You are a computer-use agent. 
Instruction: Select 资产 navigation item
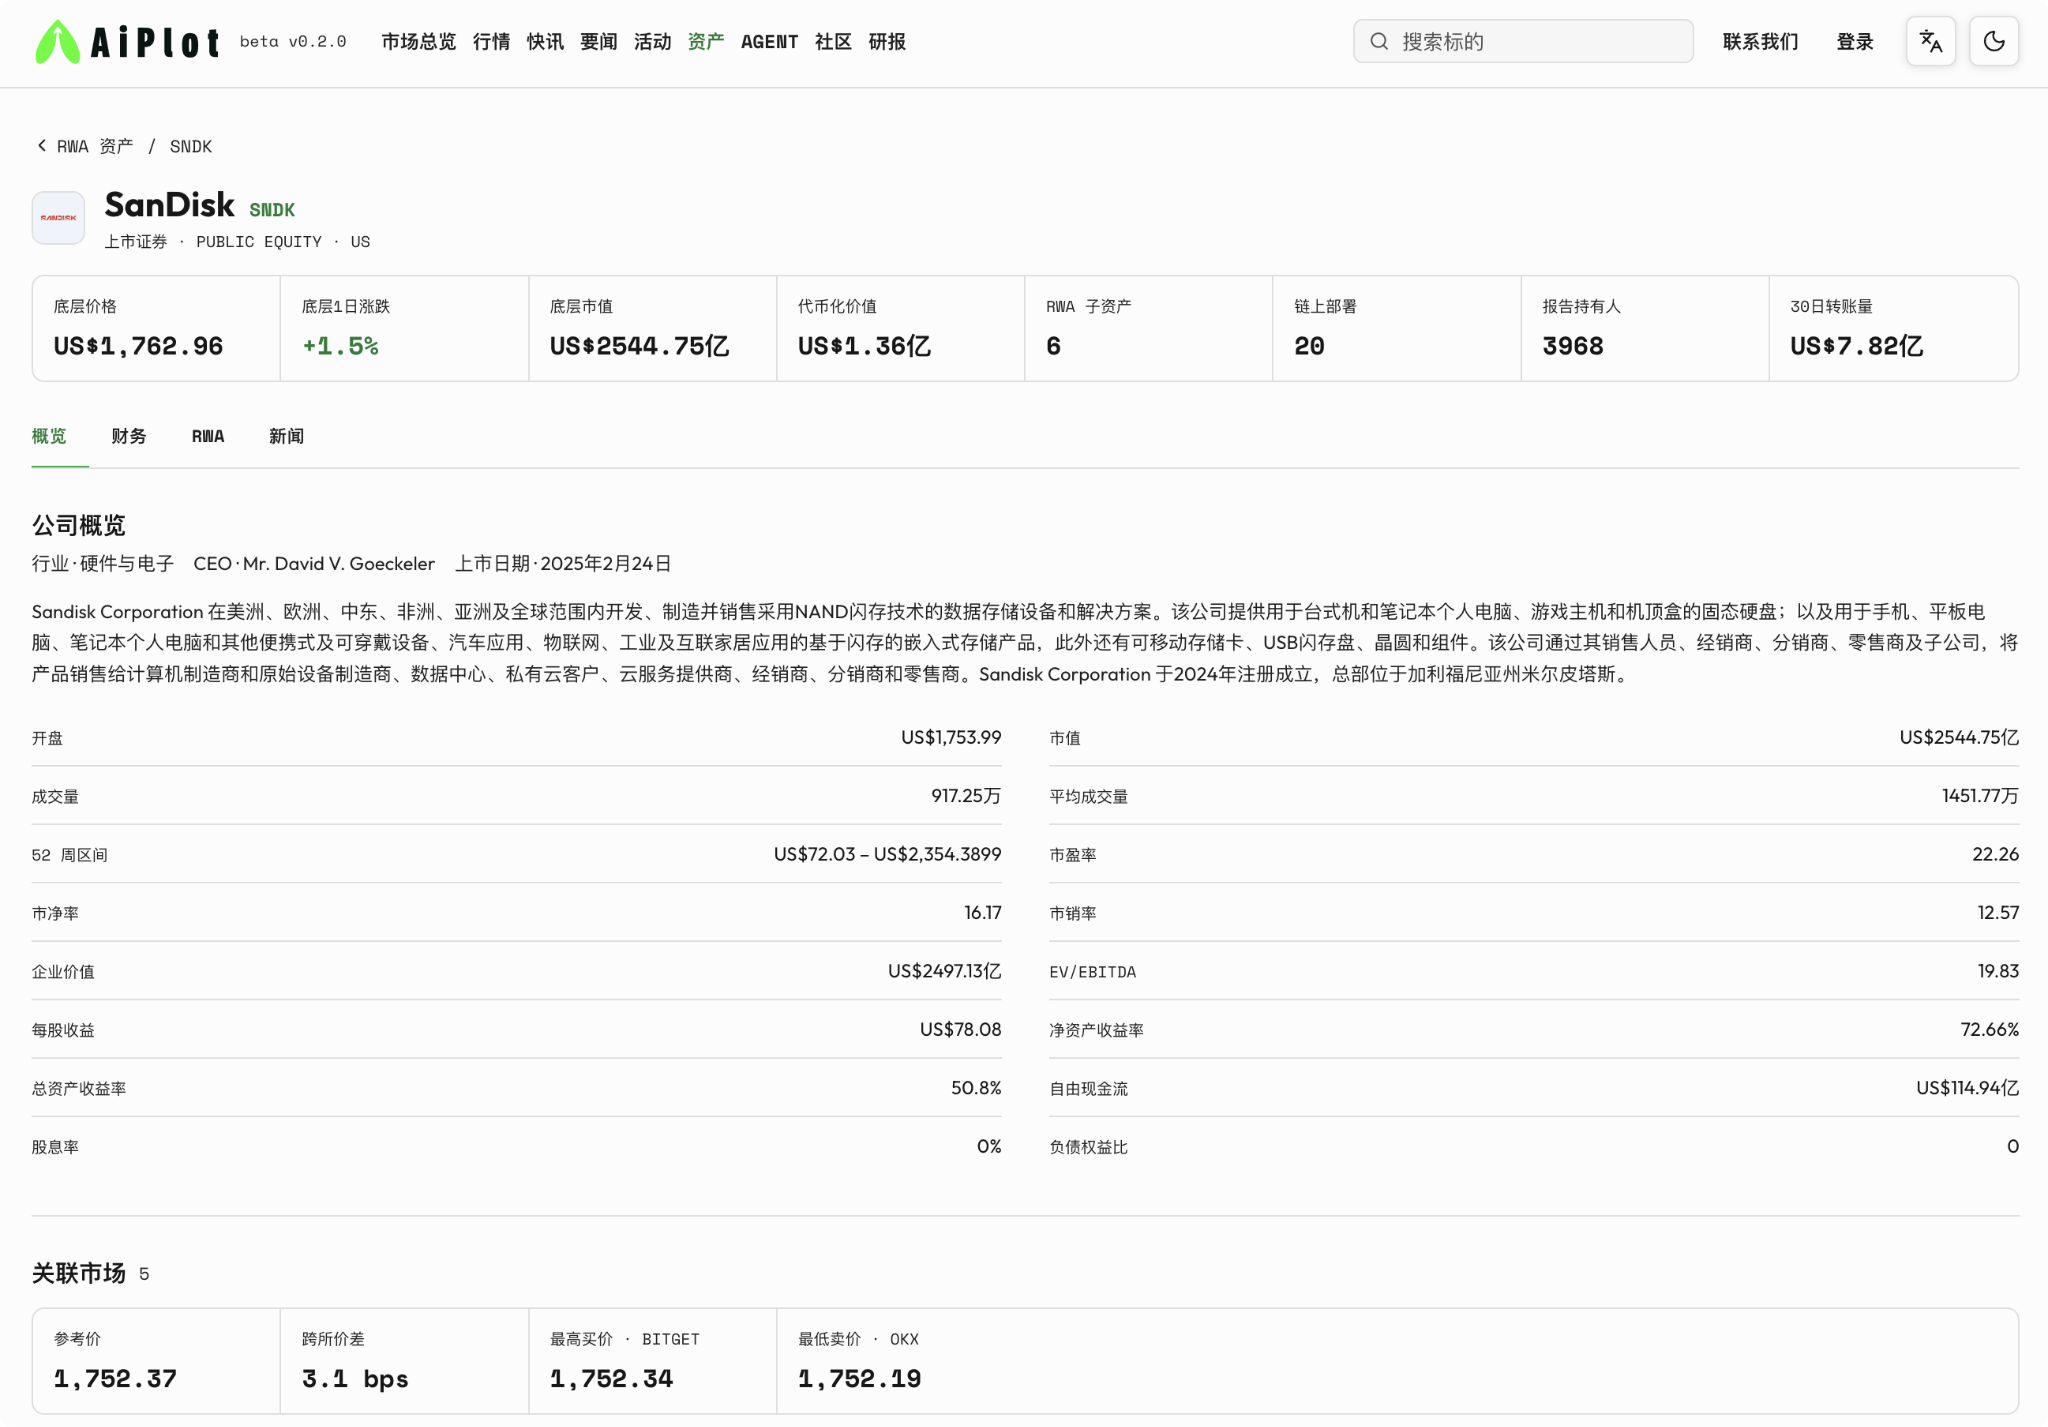click(706, 42)
